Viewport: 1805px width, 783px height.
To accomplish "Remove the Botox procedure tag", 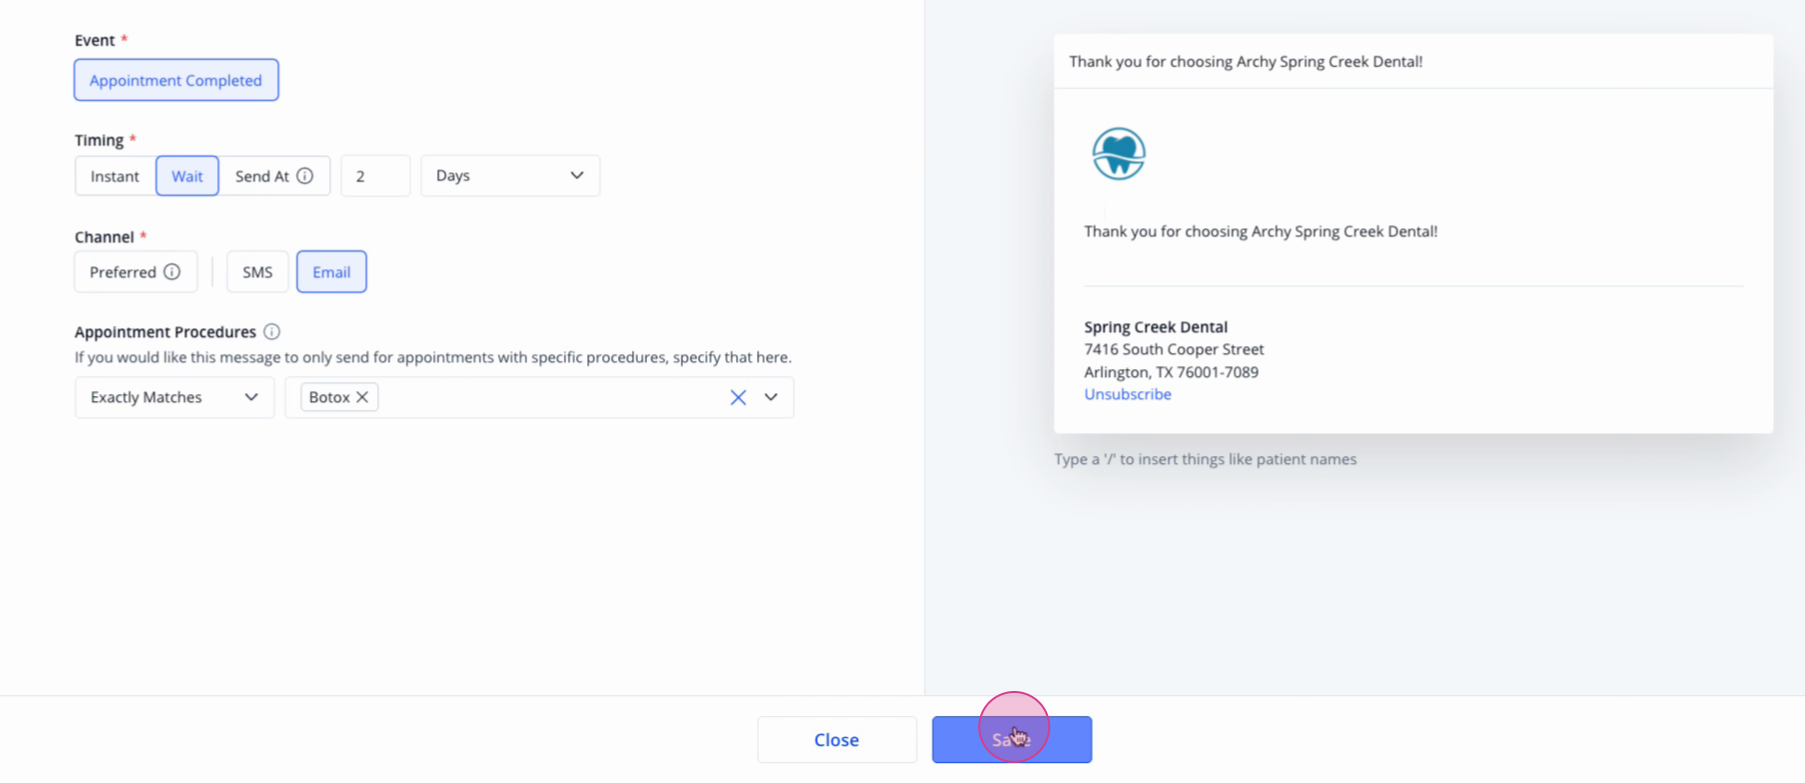I will pos(362,397).
